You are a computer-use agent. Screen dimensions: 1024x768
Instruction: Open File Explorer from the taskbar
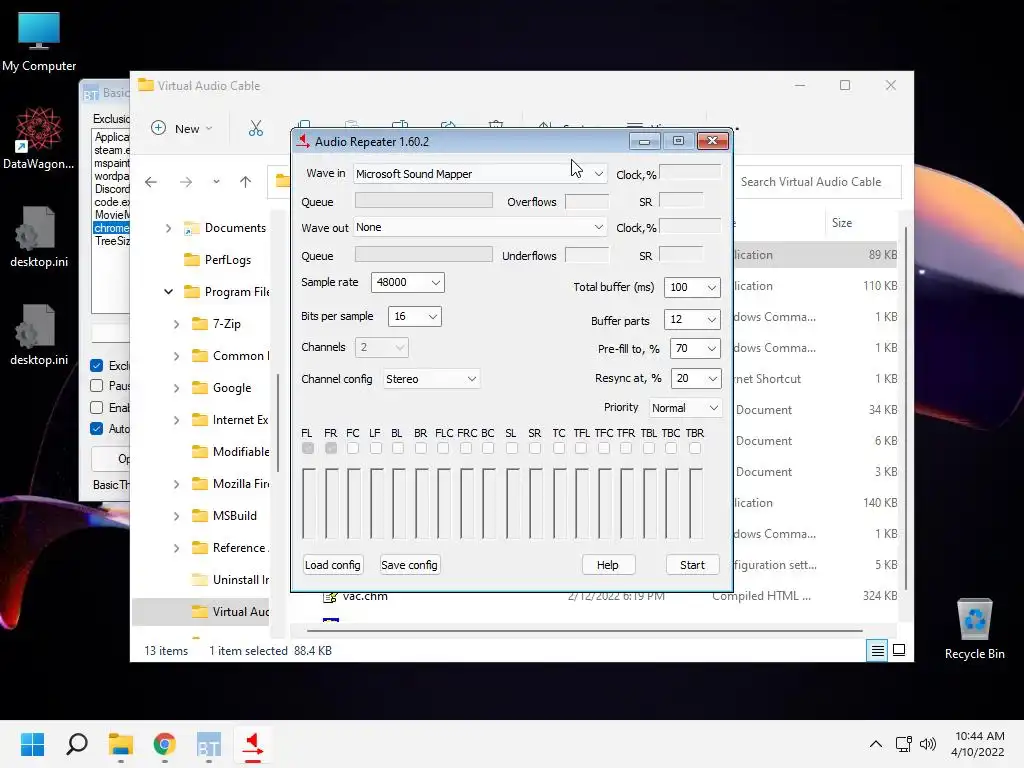(121, 744)
